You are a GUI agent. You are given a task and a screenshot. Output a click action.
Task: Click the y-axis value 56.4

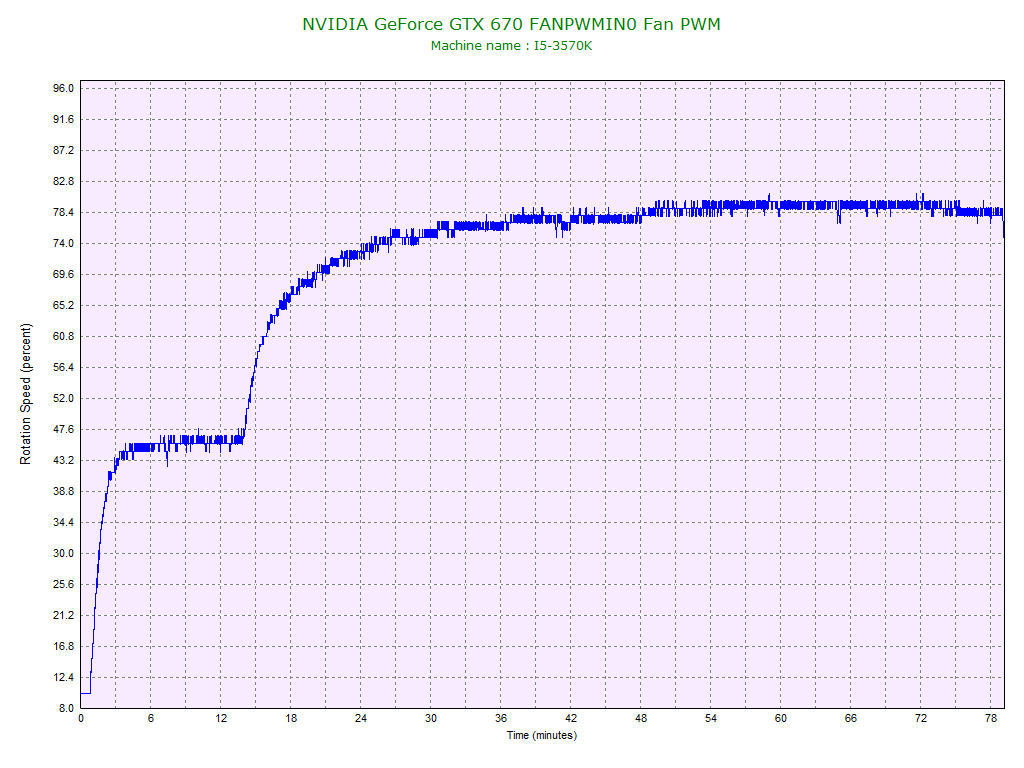tap(63, 368)
